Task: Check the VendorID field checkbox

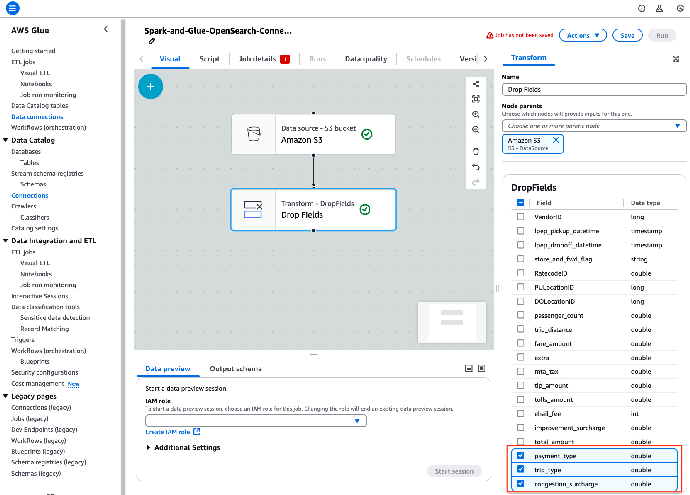Action: click(x=520, y=215)
